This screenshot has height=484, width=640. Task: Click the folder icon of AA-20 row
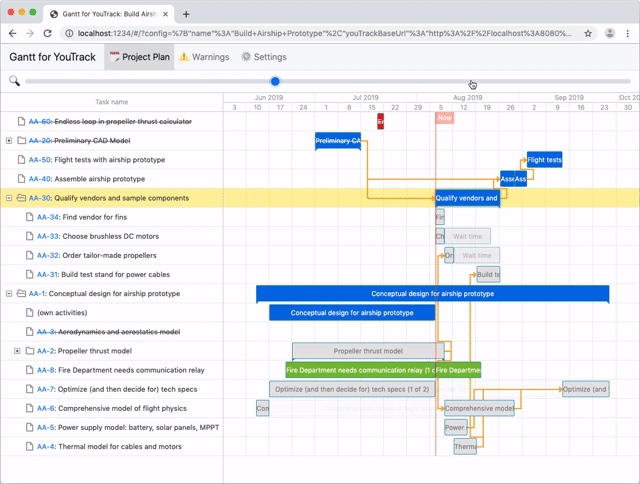click(22, 141)
